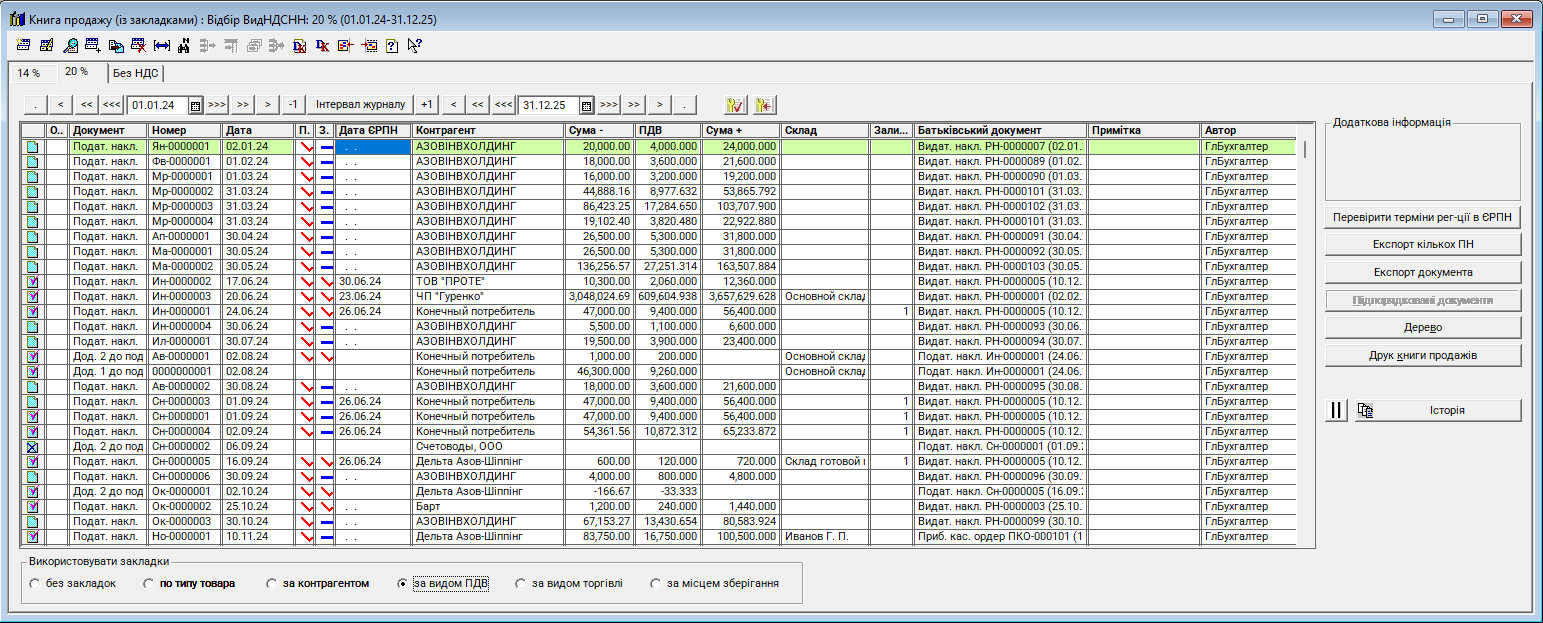Click the wrench with red checkmark icon
The width and height of the screenshot is (1543, 623).
(736, 105)
